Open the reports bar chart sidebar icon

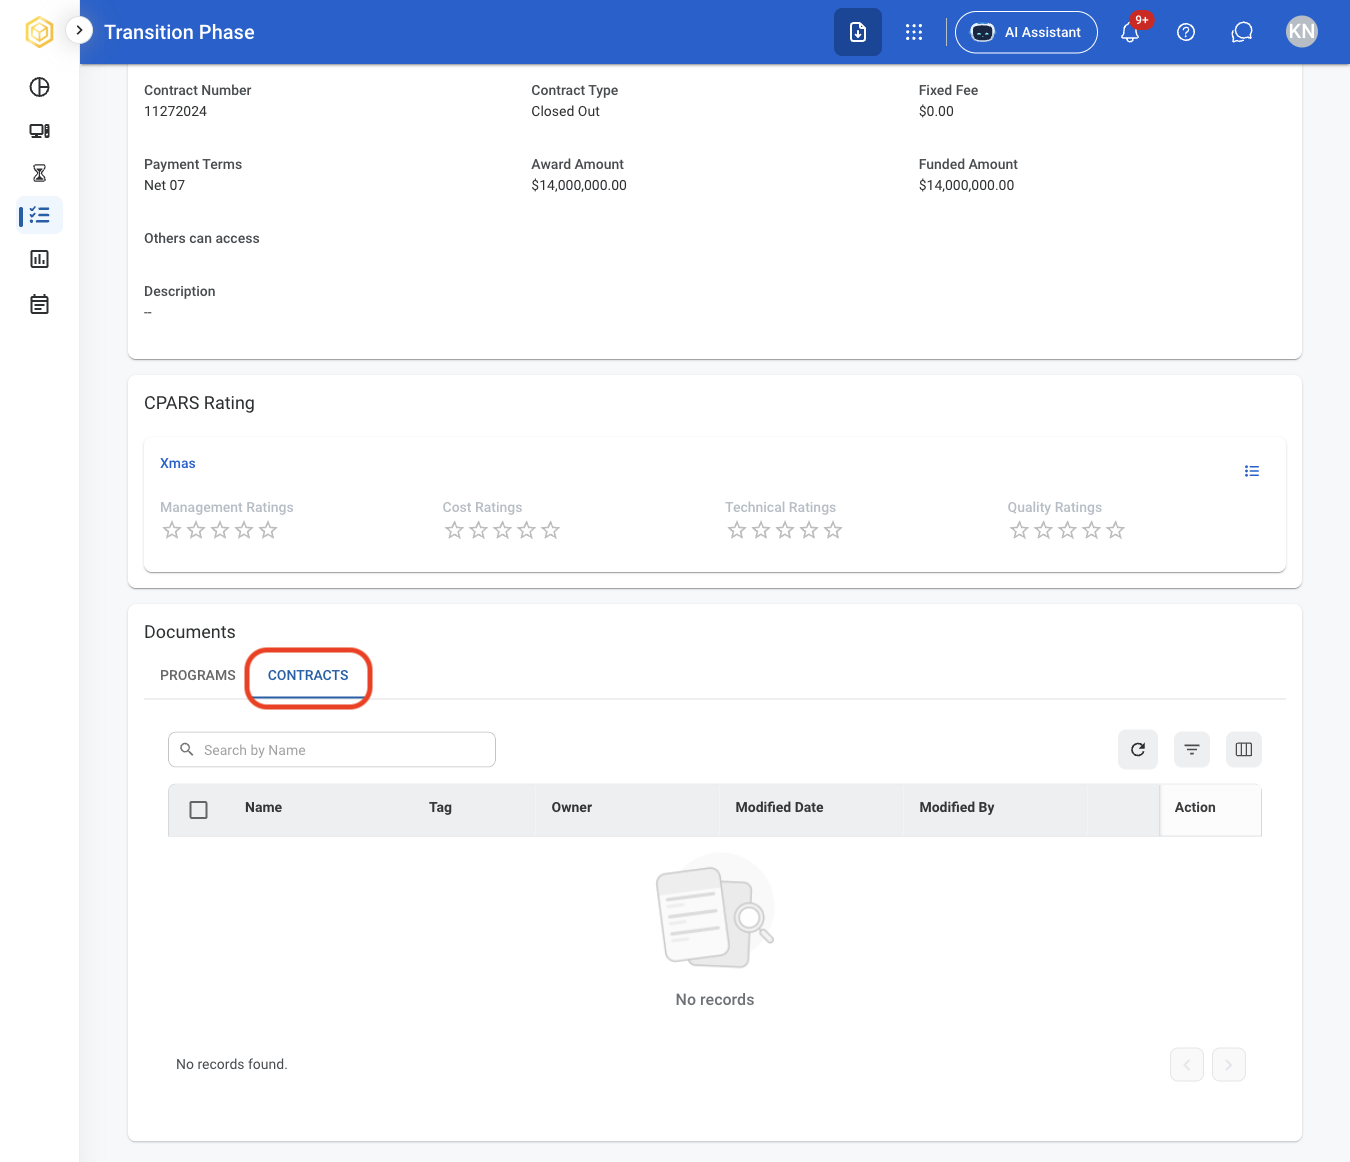pos(40,259)
